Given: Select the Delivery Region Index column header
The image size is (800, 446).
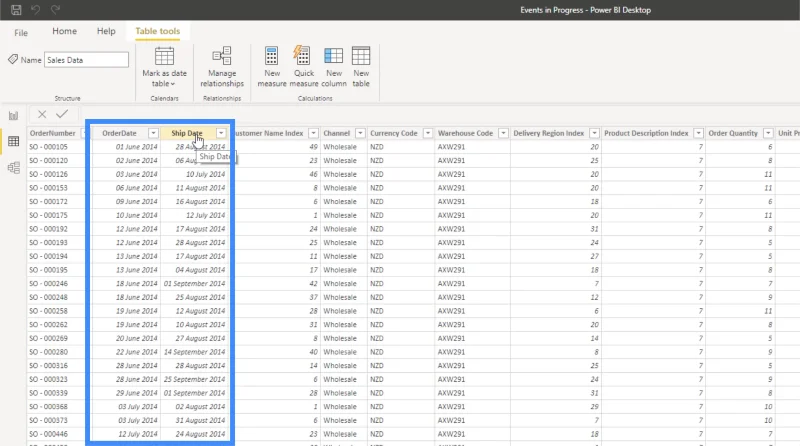Looking at the screenshot, I should click(x=548, y=133).
